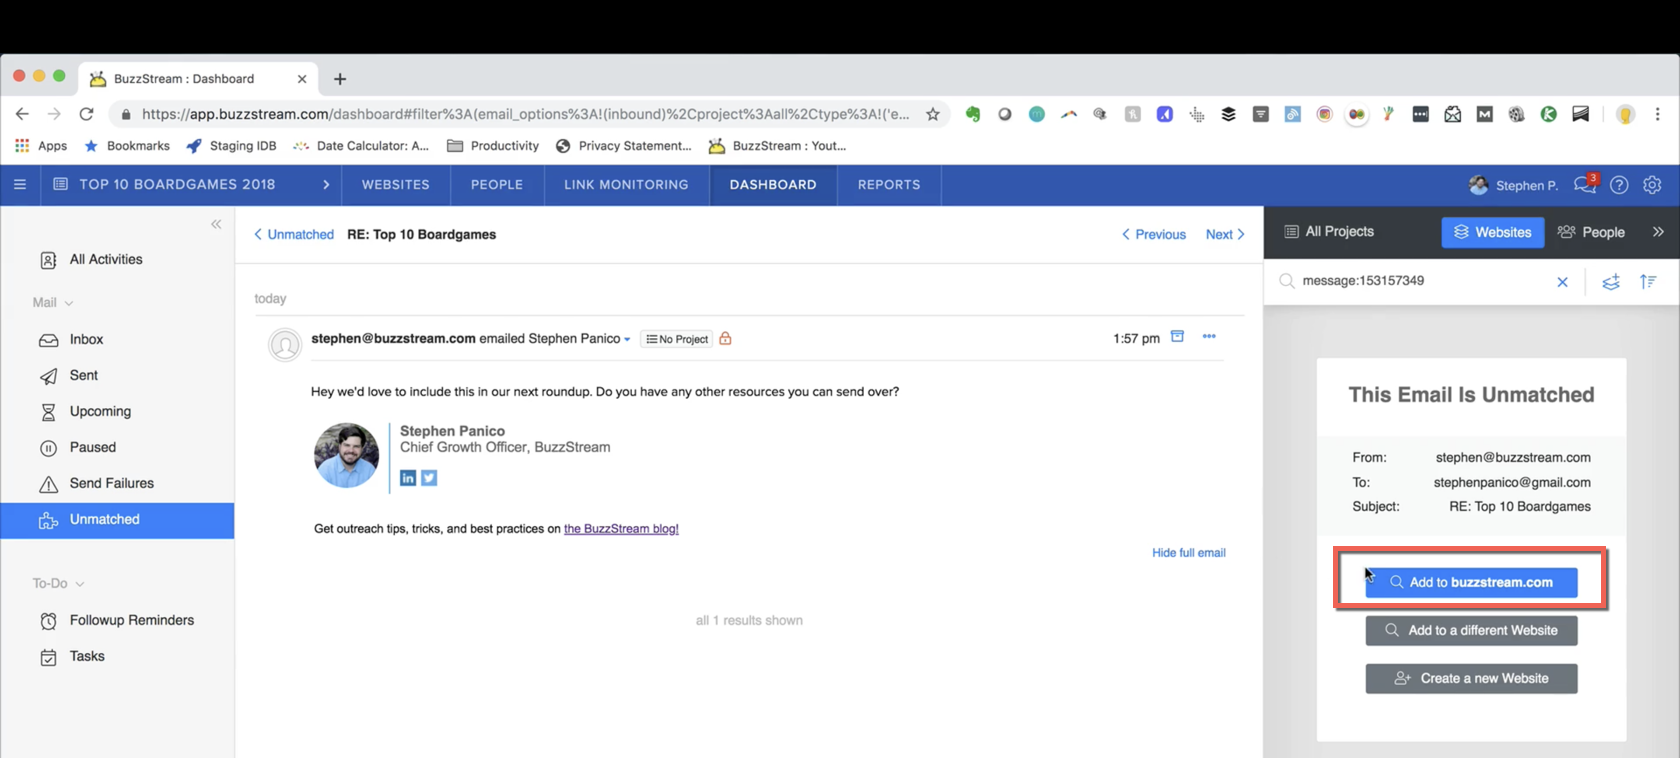Open the hamburger menu in BuzzStream header
The image size is (1680, 758).
tap(20, 185)
